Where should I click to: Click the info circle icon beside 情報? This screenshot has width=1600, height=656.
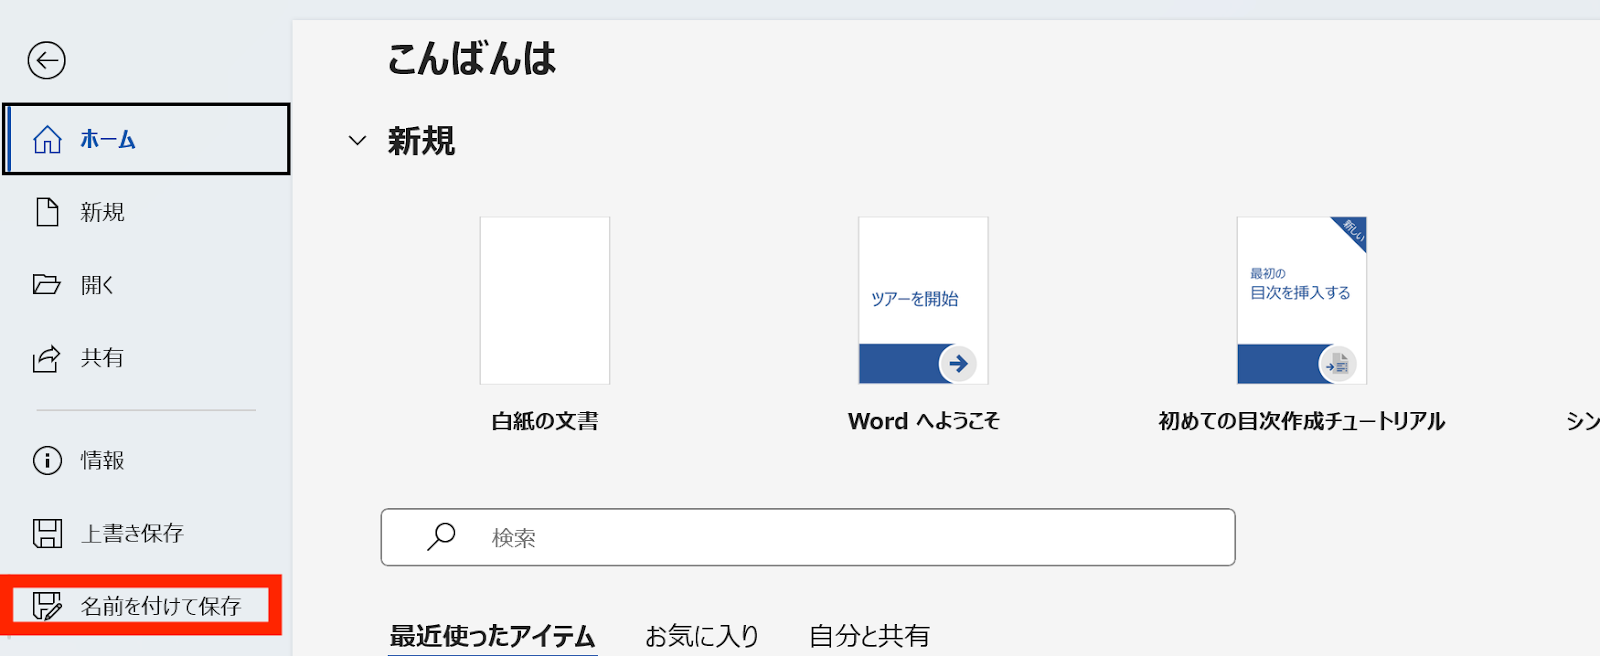(47, 460)
